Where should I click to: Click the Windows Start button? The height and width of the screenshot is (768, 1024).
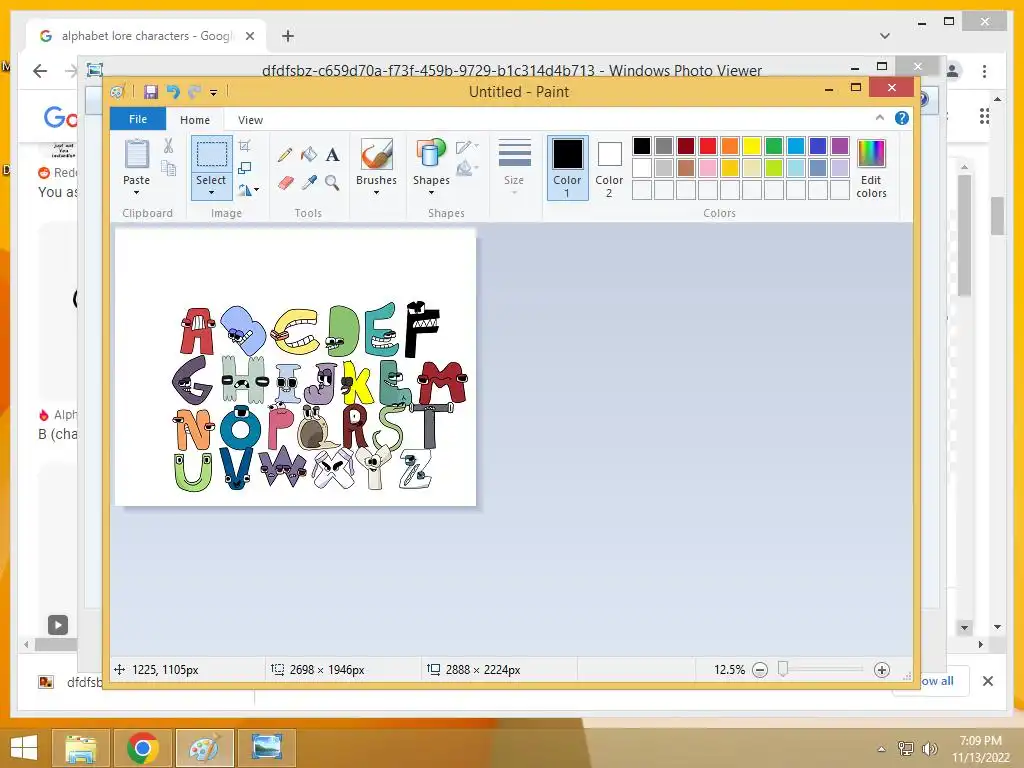(24, 748)
